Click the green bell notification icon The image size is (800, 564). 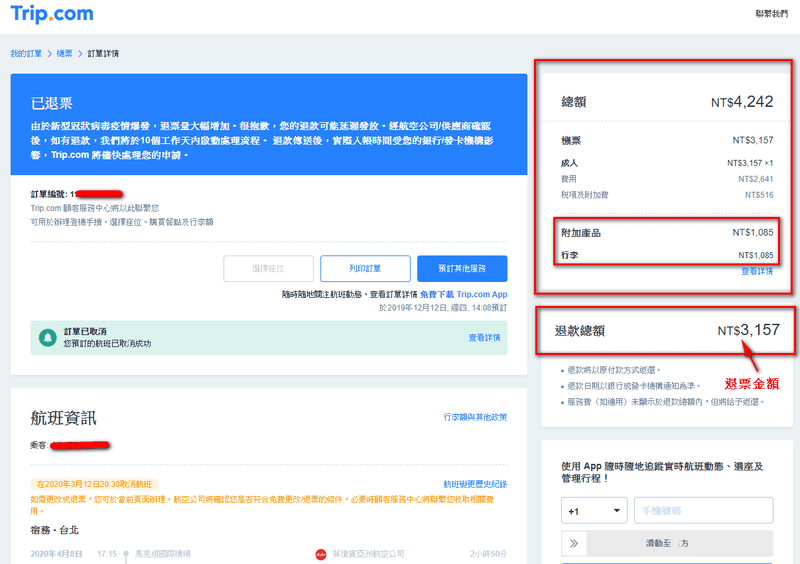coord(48,338)
